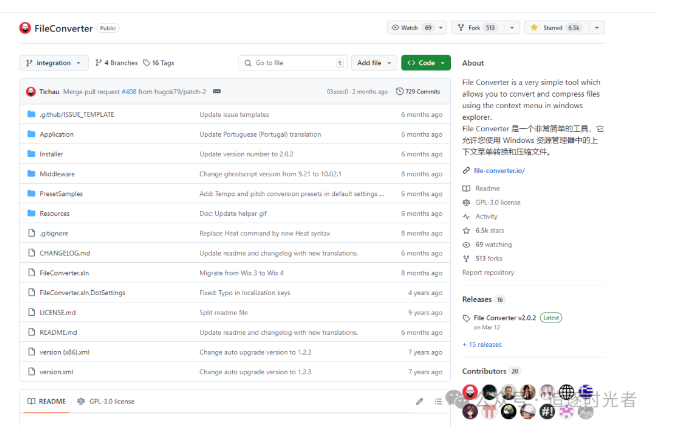Click the version (x86).xml file icon
The image size is (675, 440).
[x=31, y=352]
